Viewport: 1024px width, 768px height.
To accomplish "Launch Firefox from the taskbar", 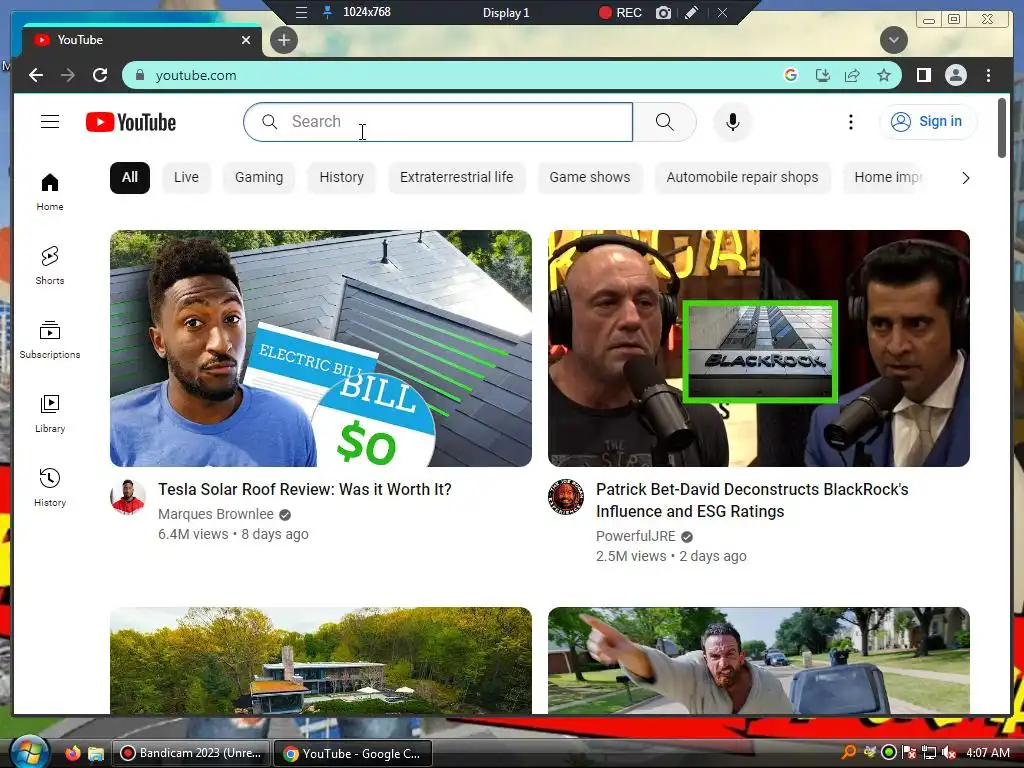I will coord(72,753).
